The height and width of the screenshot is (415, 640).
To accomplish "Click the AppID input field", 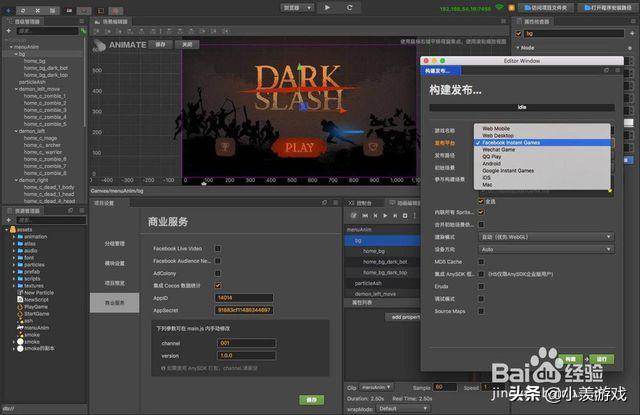I will [244, 298].
